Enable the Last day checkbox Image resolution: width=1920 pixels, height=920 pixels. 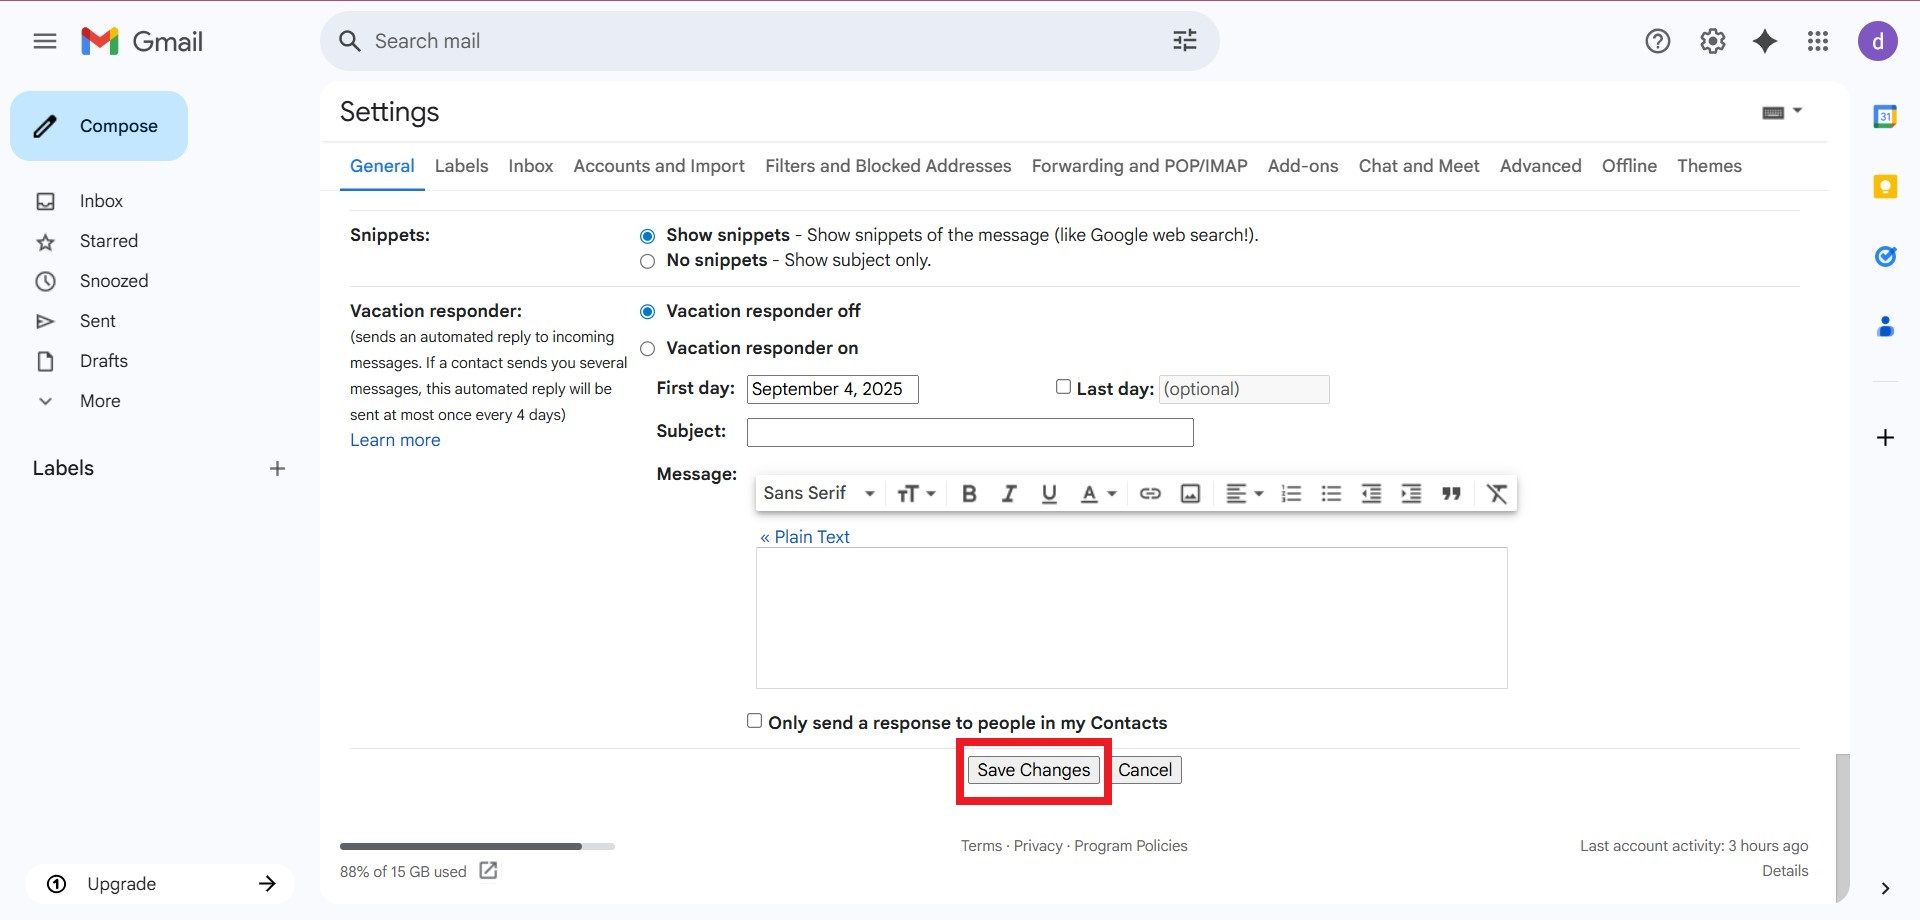(x=1063, y=387)
